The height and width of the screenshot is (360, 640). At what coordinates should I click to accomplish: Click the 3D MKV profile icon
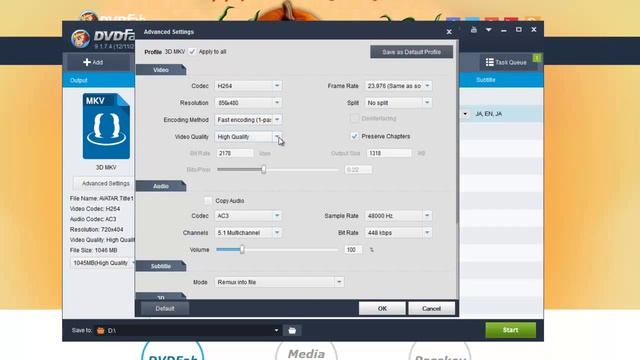tap(106, 126)
